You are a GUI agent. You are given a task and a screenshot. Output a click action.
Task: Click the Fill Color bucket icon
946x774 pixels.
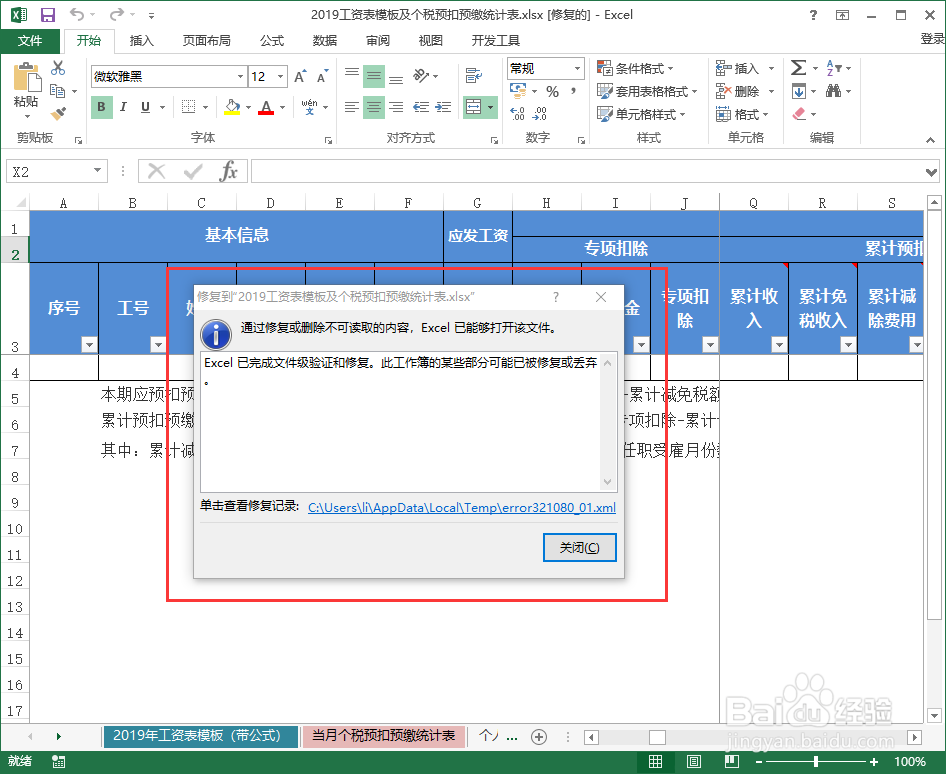click(x=232, y=108)
